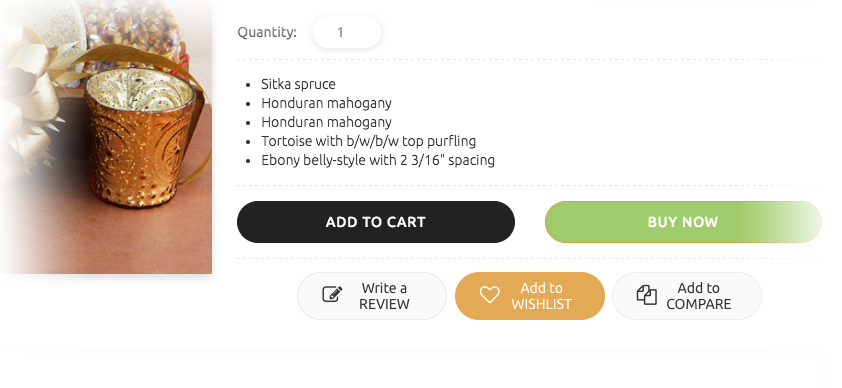The image size is (842, 388).
Task: Click the Tortoise with b/w/b/w top purfling text
Action: pos(368,141)
